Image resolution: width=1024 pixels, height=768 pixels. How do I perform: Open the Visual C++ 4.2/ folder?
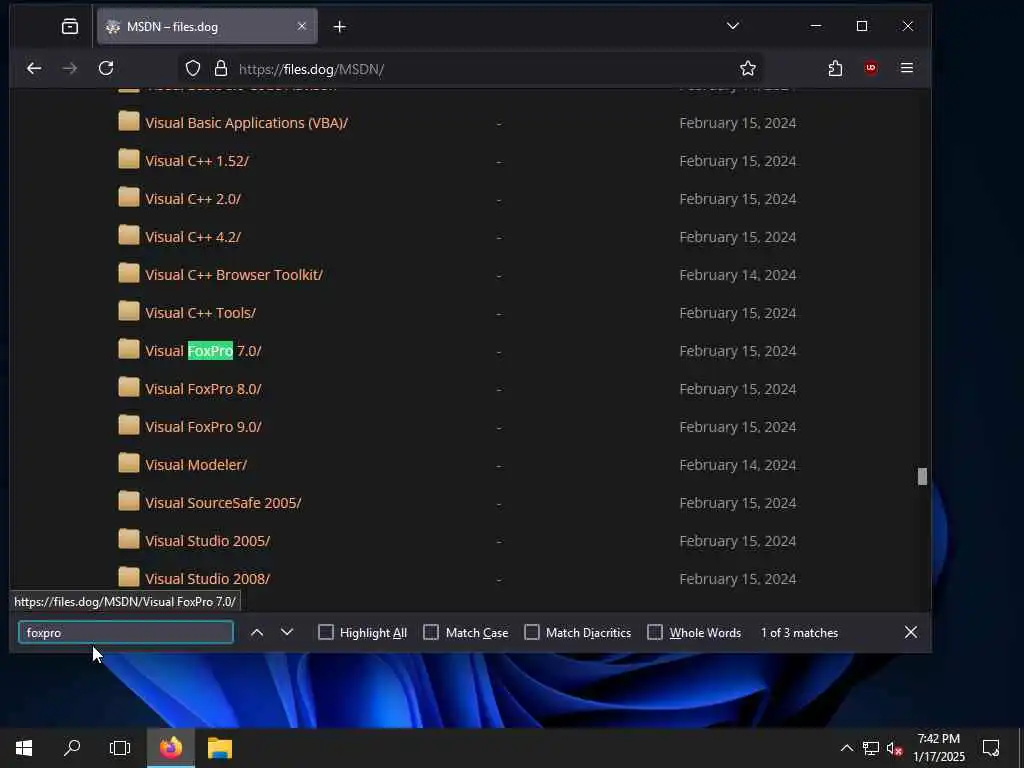(193, 236)
